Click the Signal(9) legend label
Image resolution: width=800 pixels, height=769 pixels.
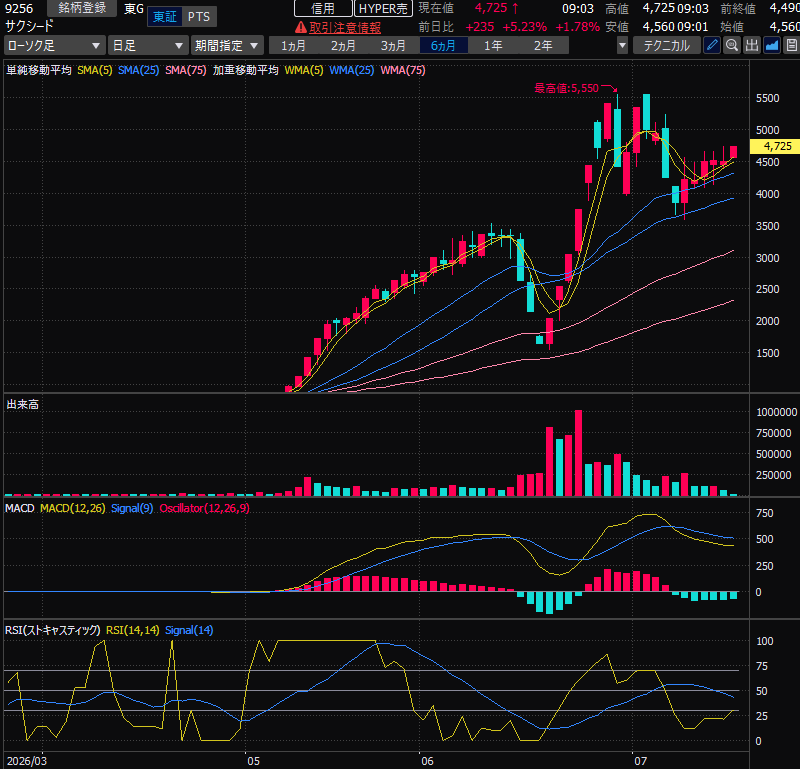(132, 508)
